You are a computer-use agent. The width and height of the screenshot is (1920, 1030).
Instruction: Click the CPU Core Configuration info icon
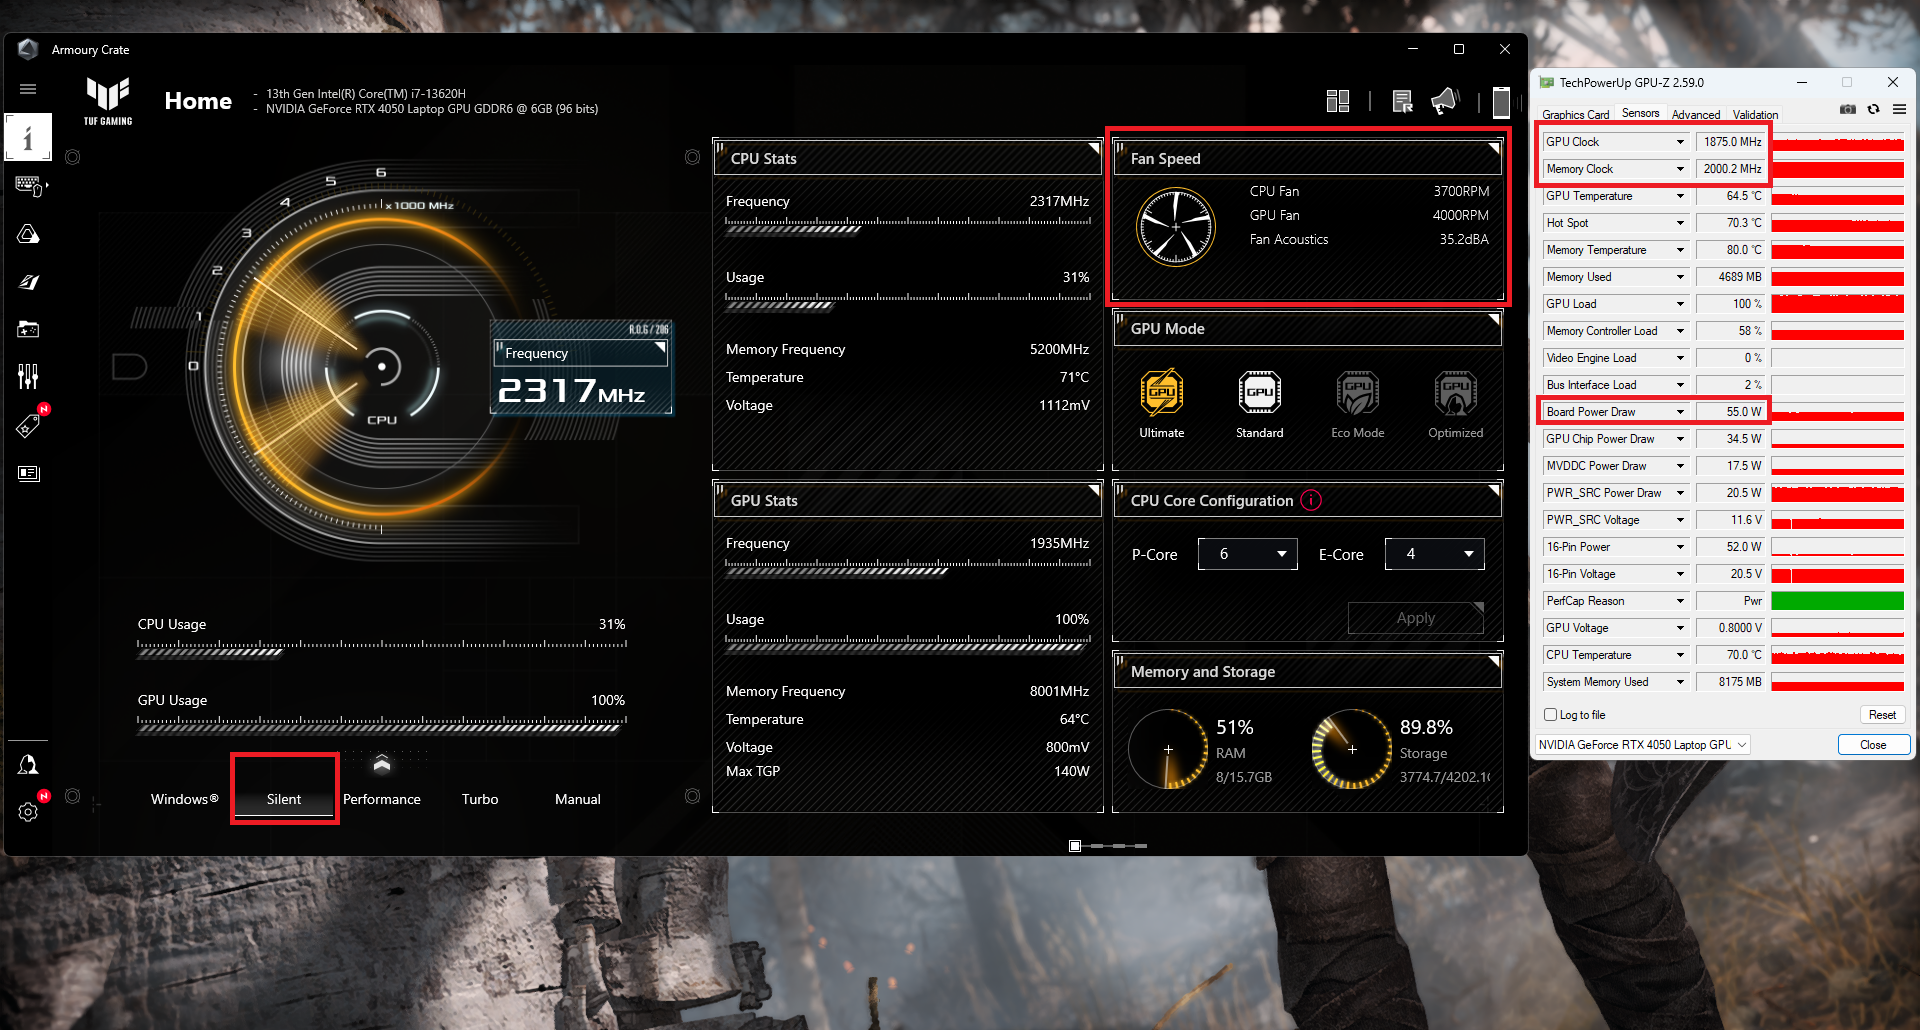[1311, 500]
